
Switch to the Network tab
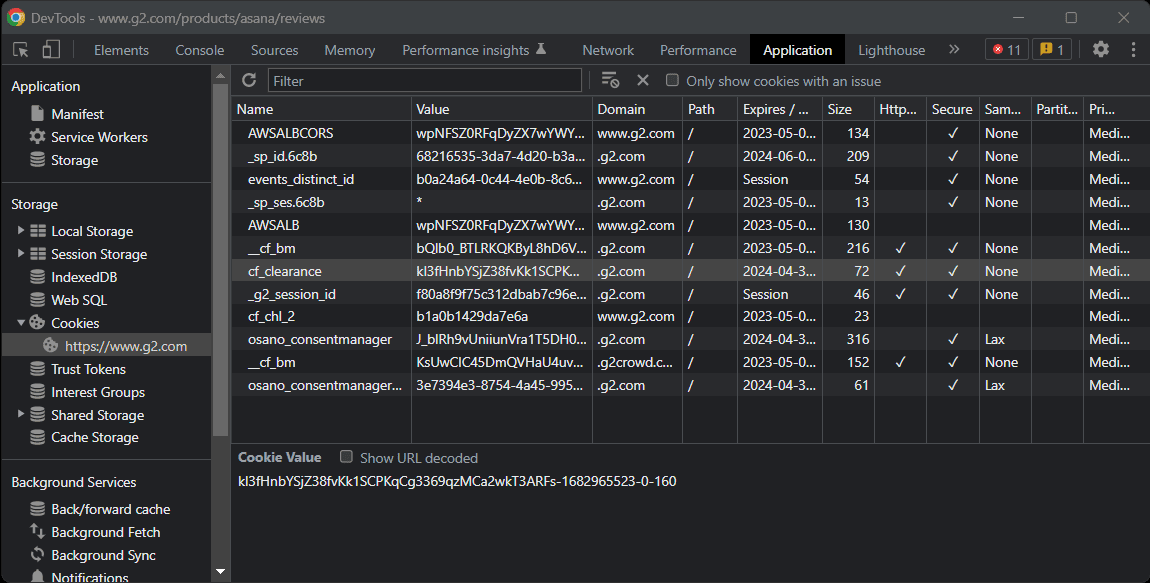(x=608, y=50)
